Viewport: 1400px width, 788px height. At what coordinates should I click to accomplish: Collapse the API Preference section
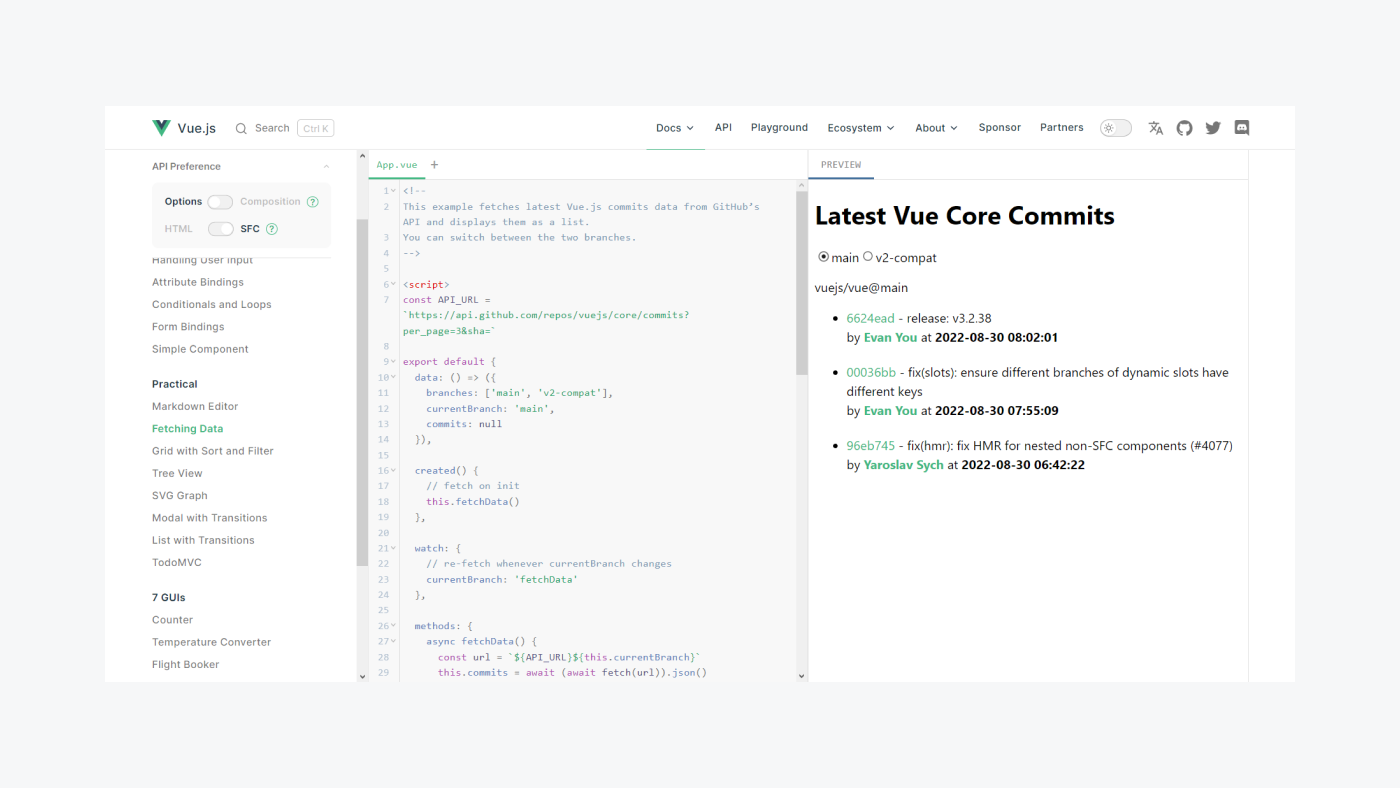325,165
